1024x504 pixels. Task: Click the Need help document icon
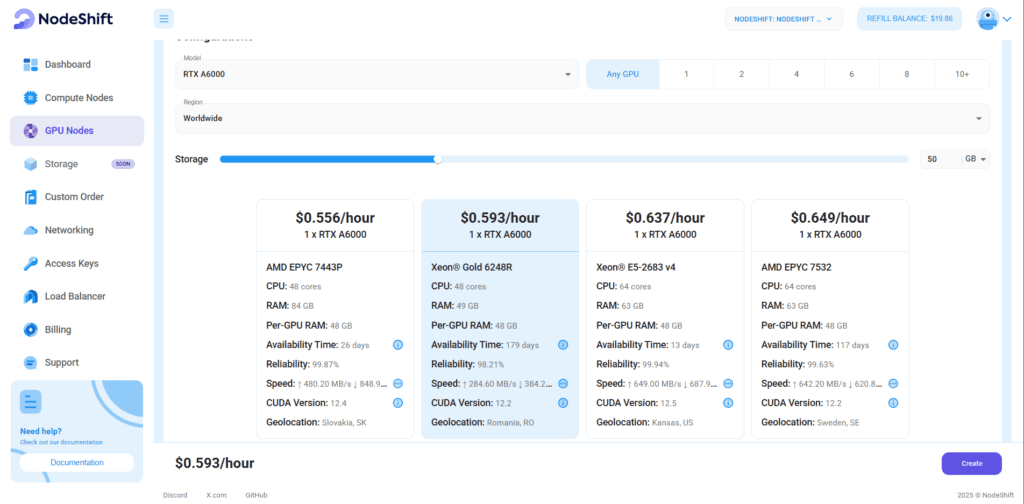pos(31,402)
